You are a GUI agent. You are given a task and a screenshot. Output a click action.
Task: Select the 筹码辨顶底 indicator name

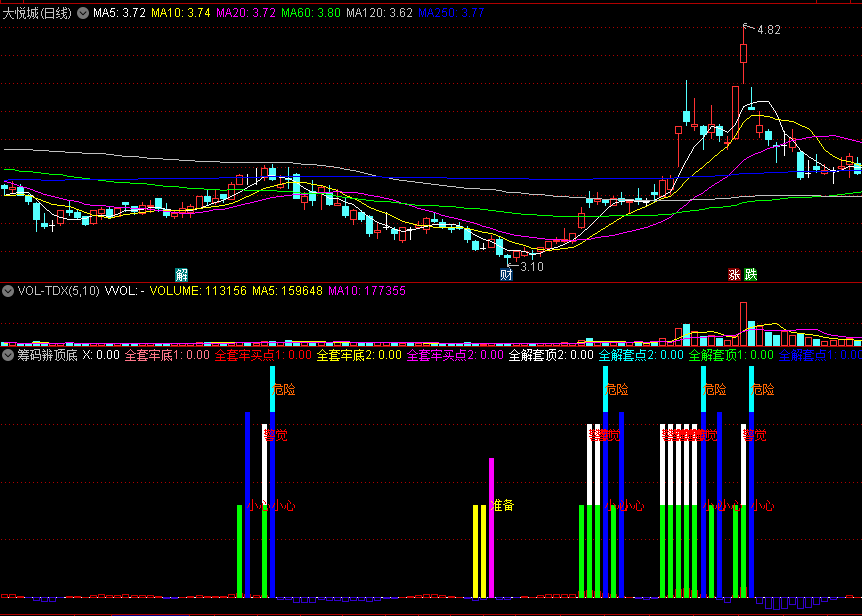pos(47,355)
